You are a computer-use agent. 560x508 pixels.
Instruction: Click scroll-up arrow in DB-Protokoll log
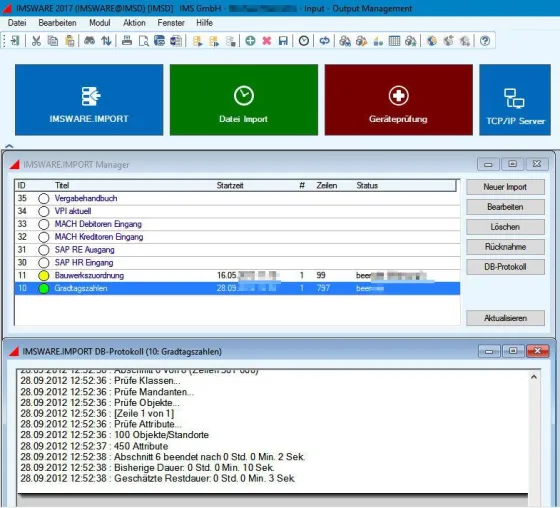click(x=534, y=377)
